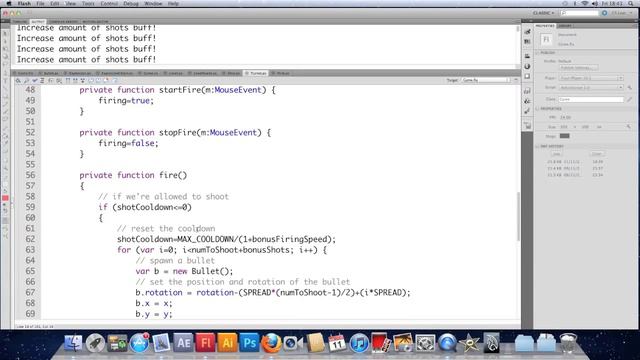Switch to the Timeline tab
640x360 pixels.
coord(20,22)
